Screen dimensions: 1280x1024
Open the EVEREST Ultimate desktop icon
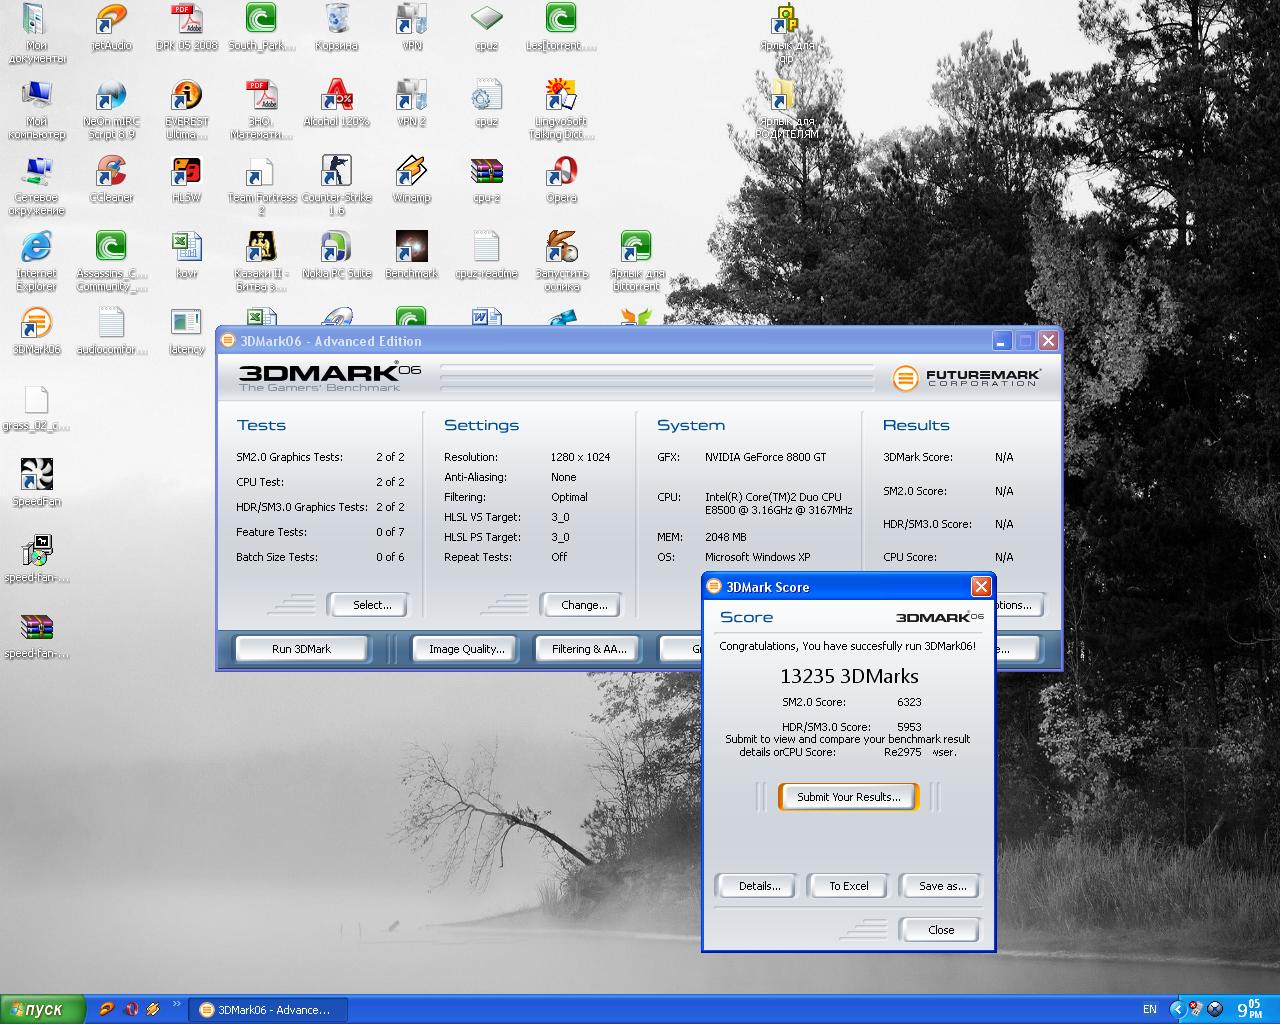187,98
